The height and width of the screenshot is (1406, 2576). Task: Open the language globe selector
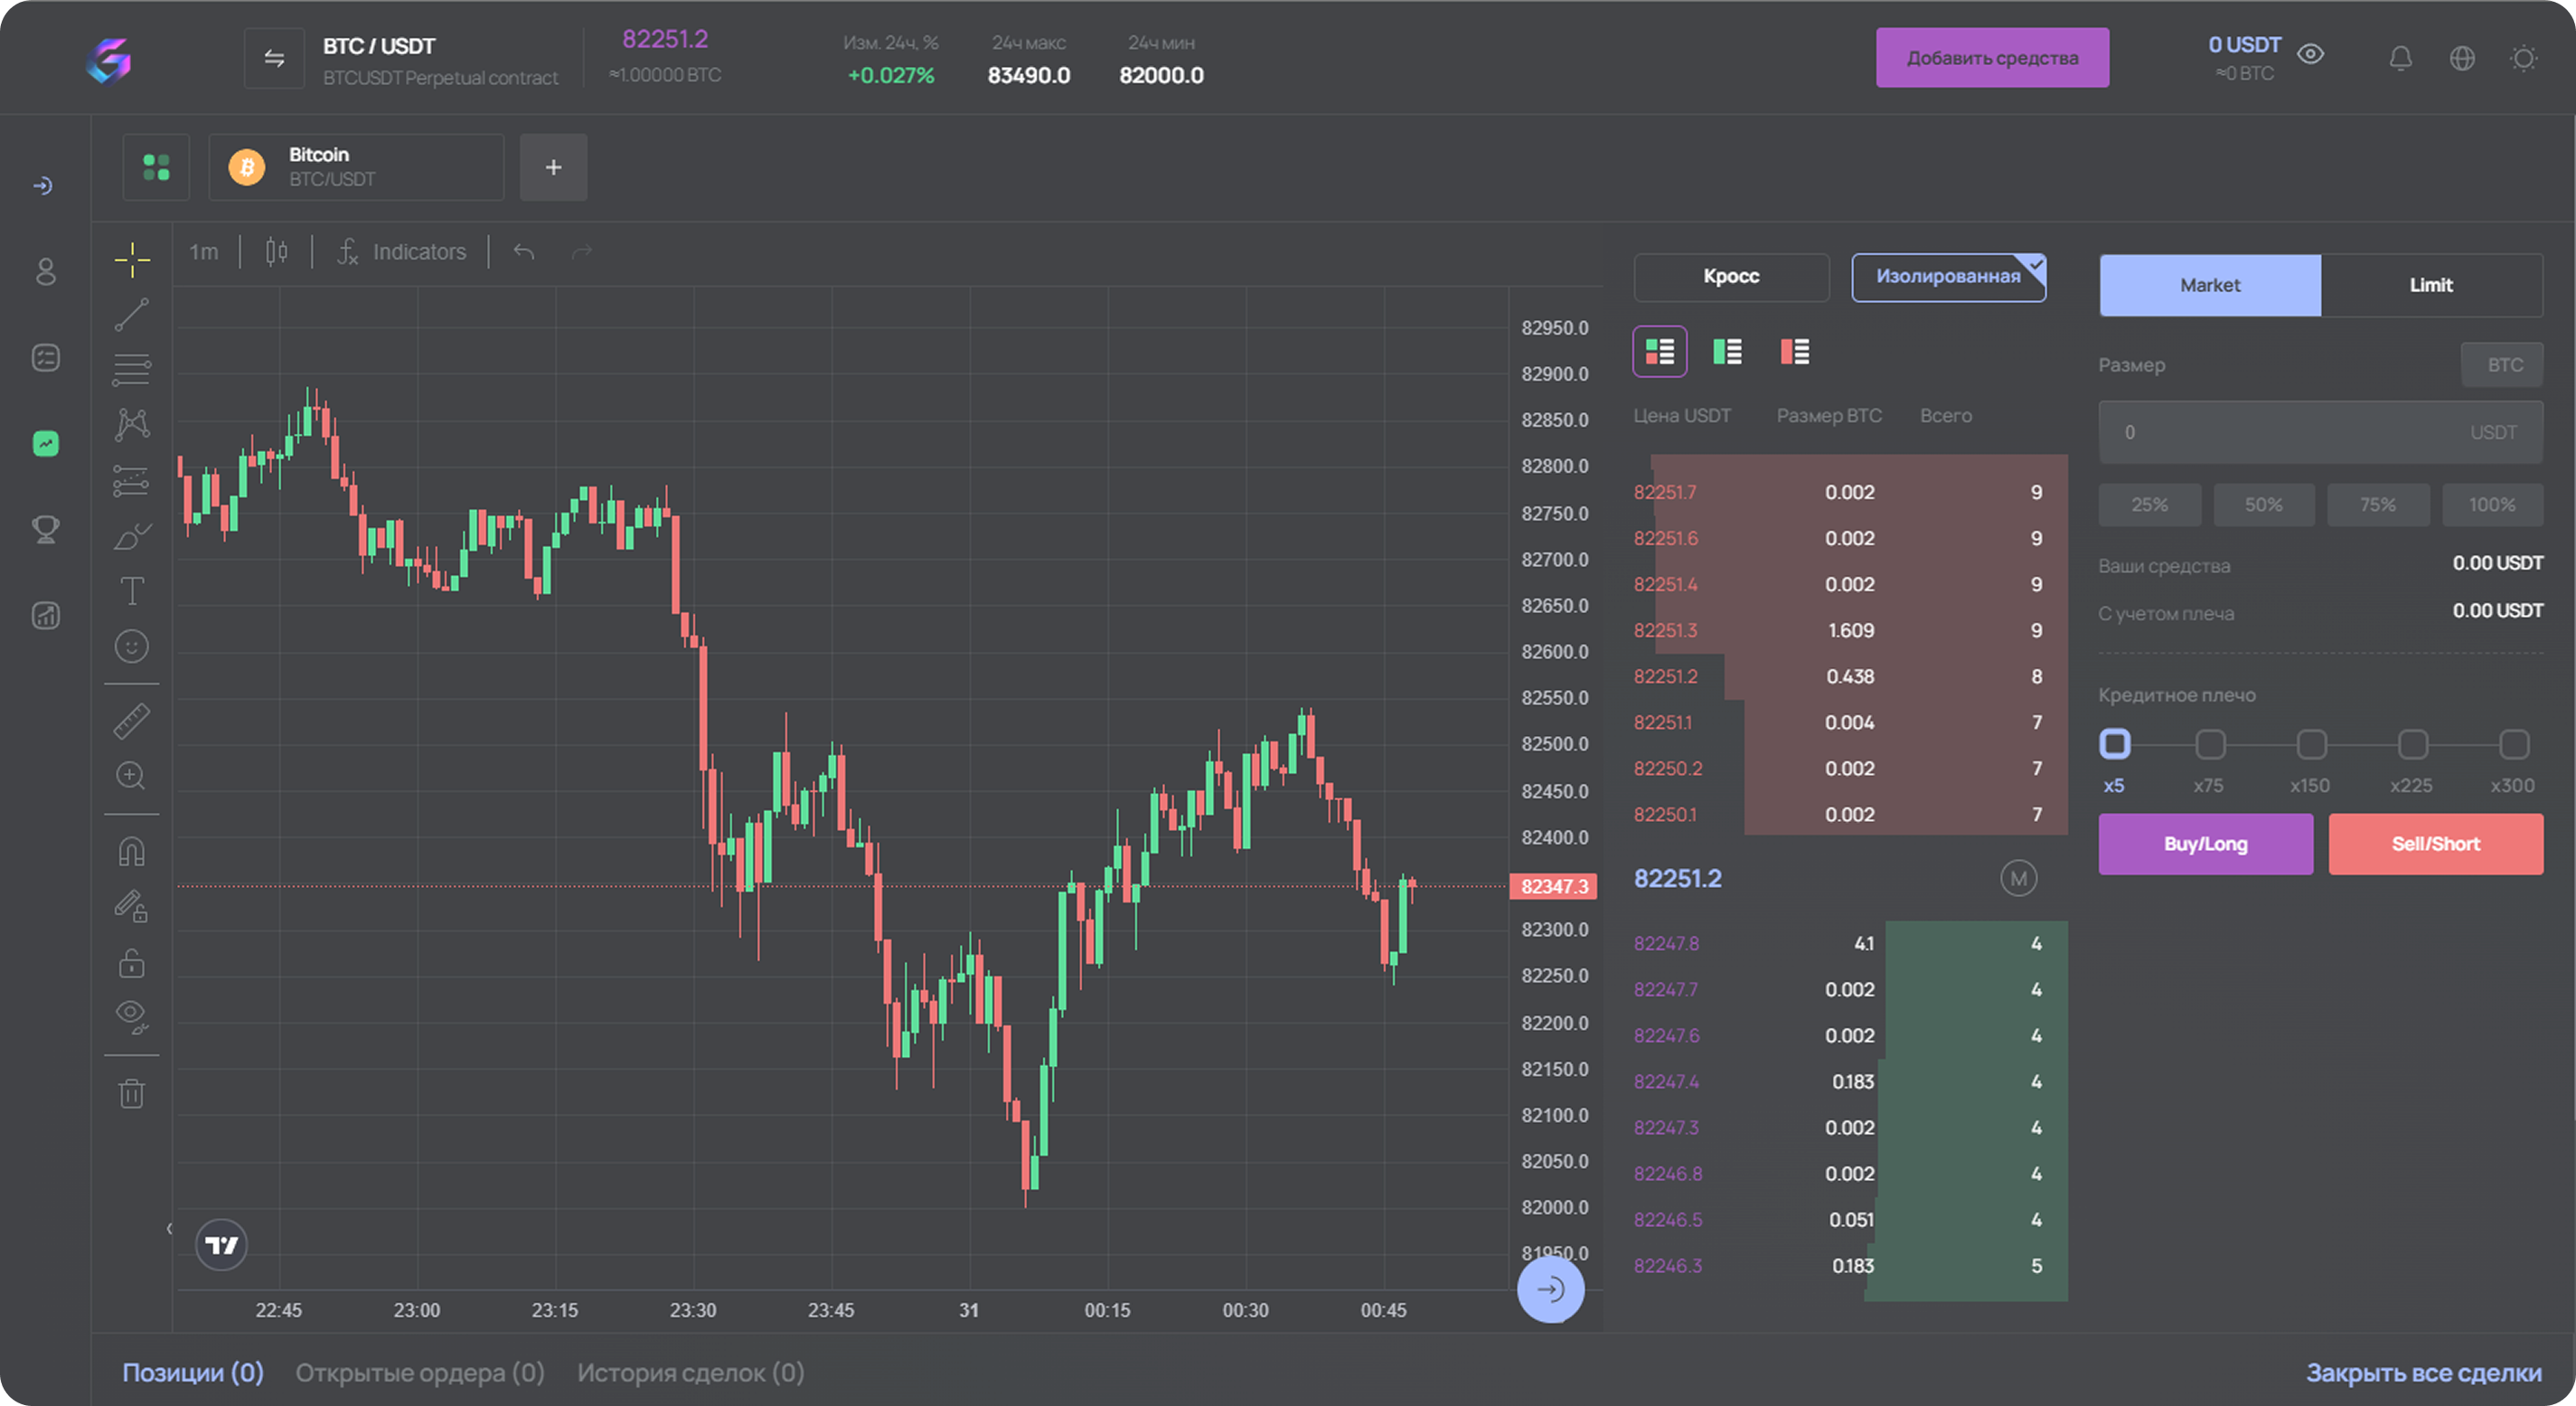click(x=2463, y=58)
